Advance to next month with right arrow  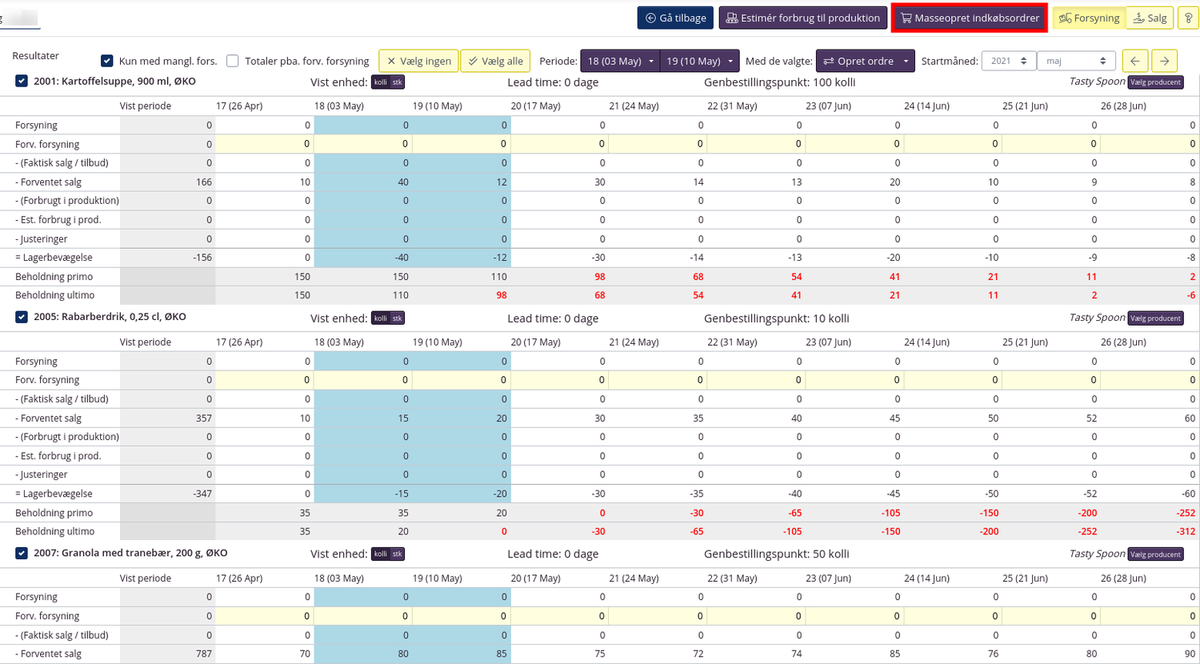click(1162, 61)
